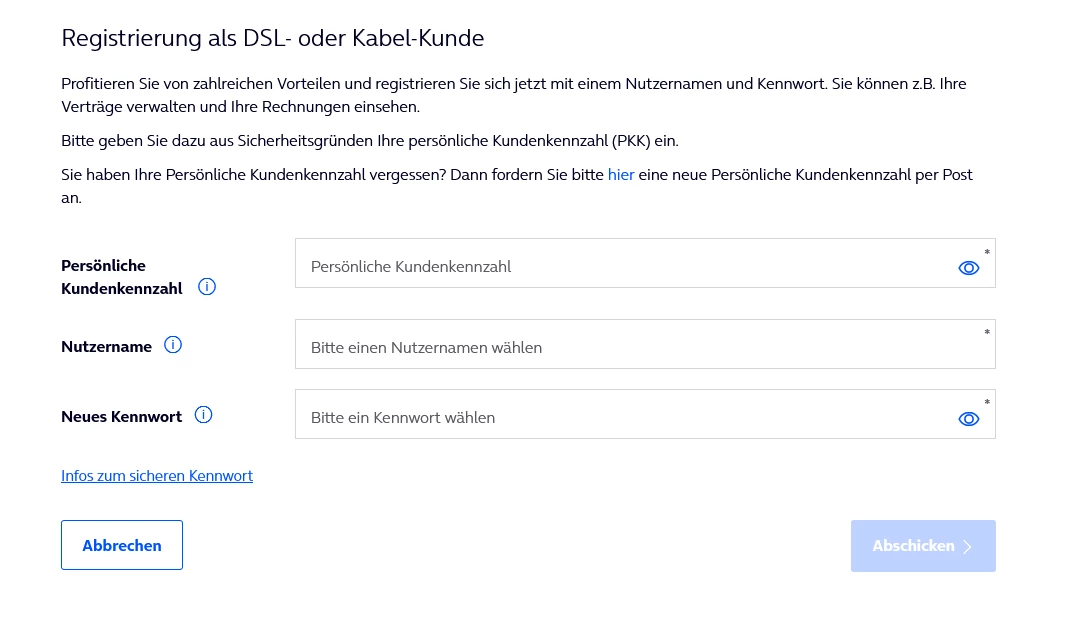This screenshot has height=632, width=1082.
Task: Click info icon beside Persönliche Kundenkennzahl label
Action: pos(207,287)
